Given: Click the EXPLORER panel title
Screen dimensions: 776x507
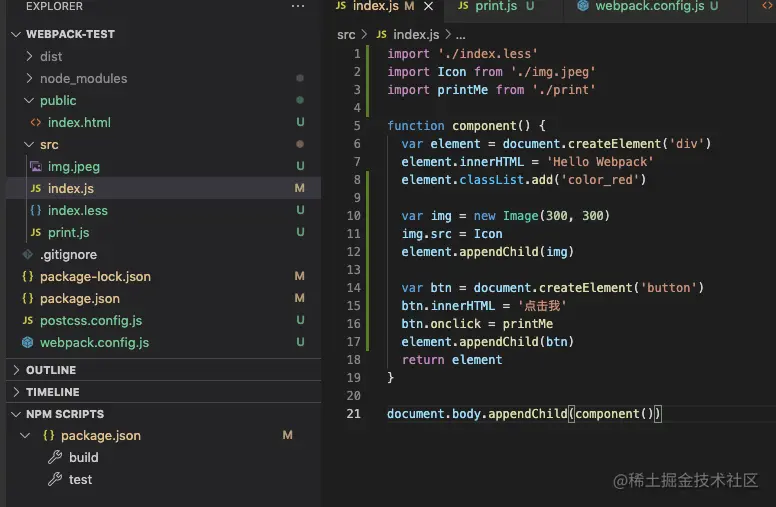Looking at the screenshot, I should click(54, 6).
